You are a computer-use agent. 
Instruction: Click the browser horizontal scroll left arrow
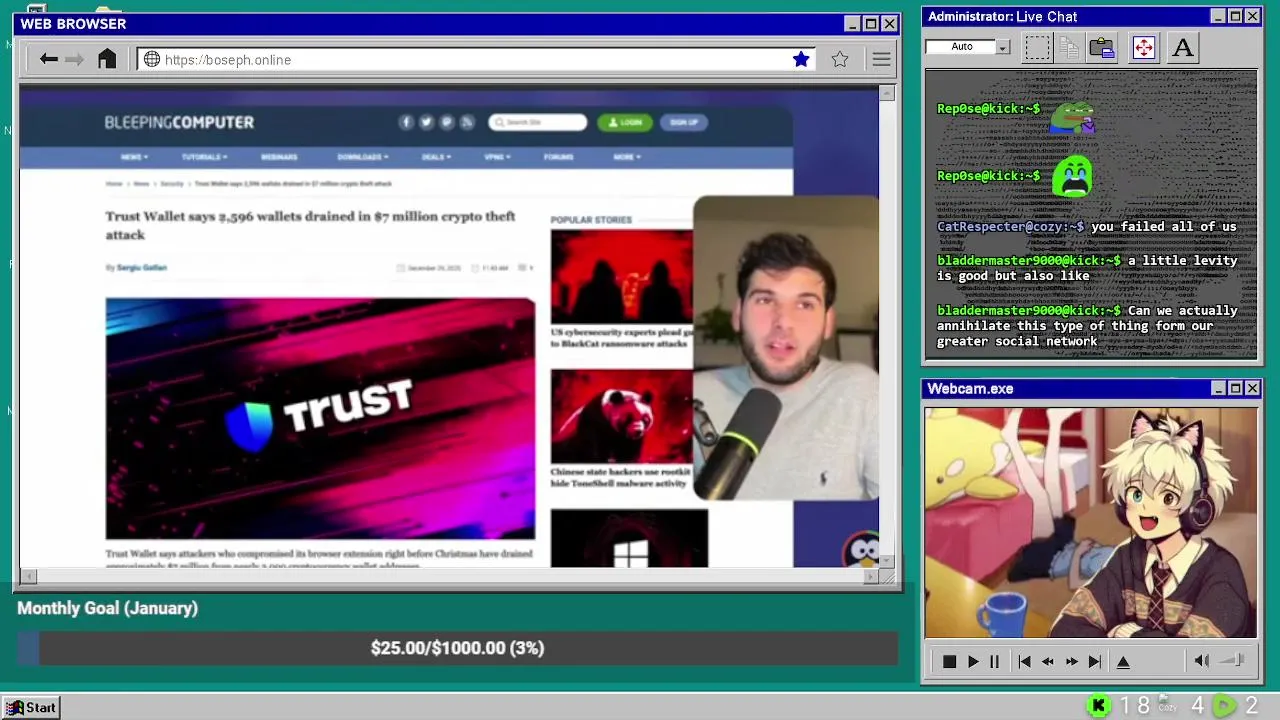coord(27,576)
